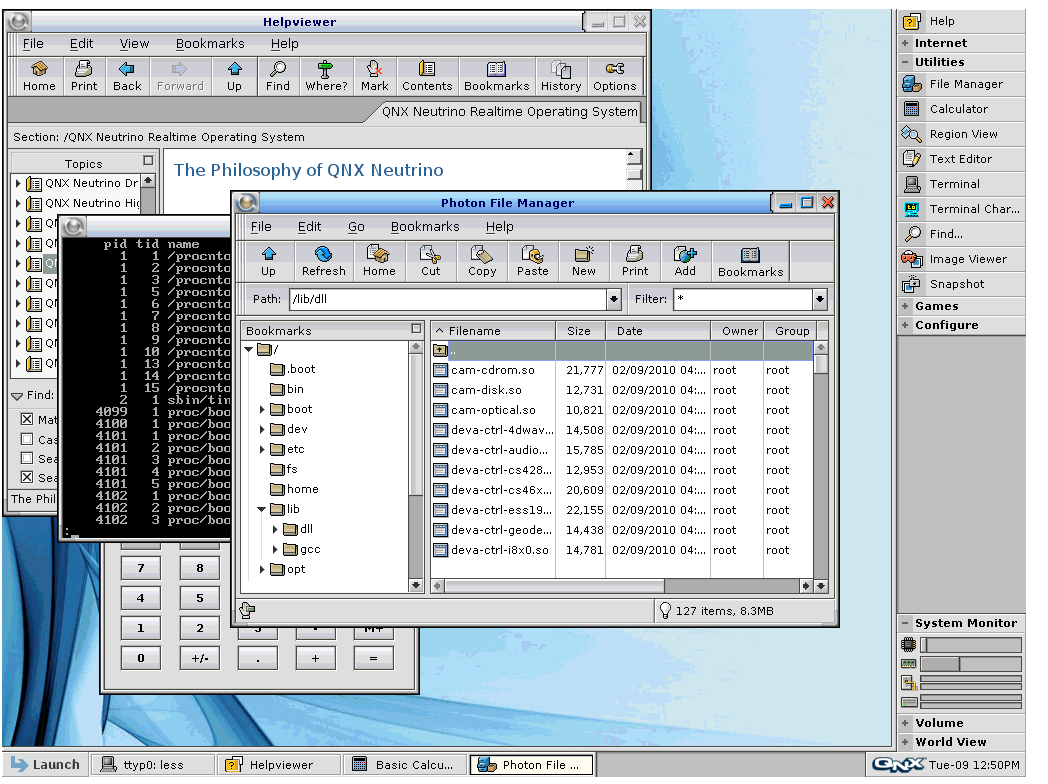Expand the etc folder in tree
Viewport: 1048px width, 784px height.
pyautogui.click(x=262, y=449)
